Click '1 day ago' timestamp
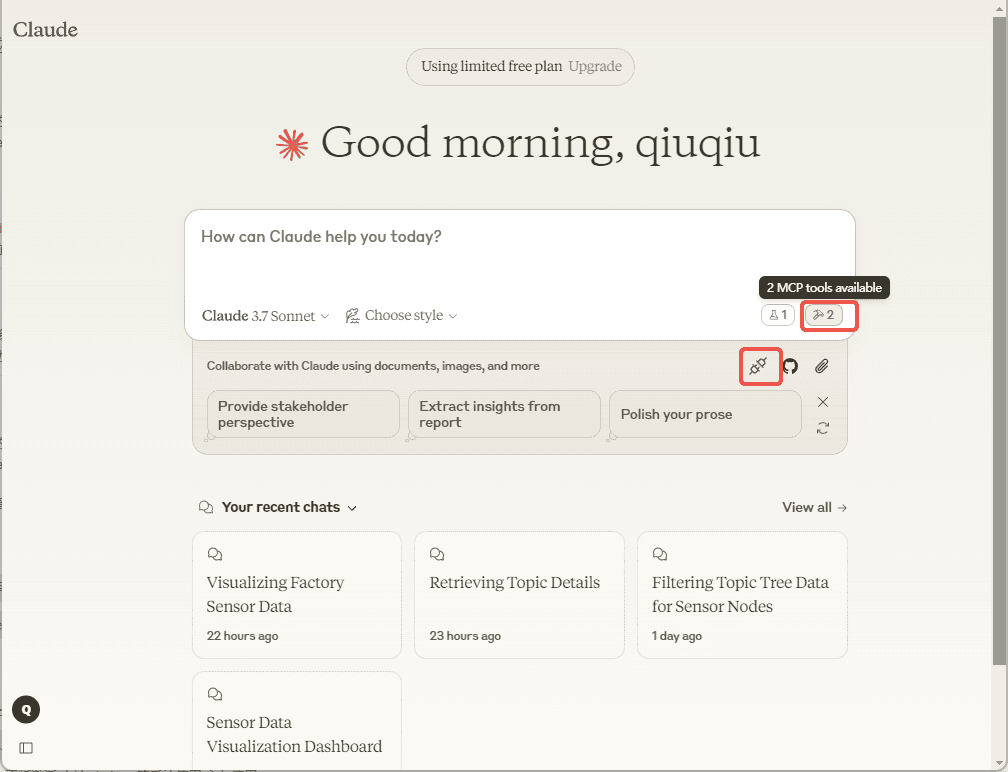 click(677, 636)
